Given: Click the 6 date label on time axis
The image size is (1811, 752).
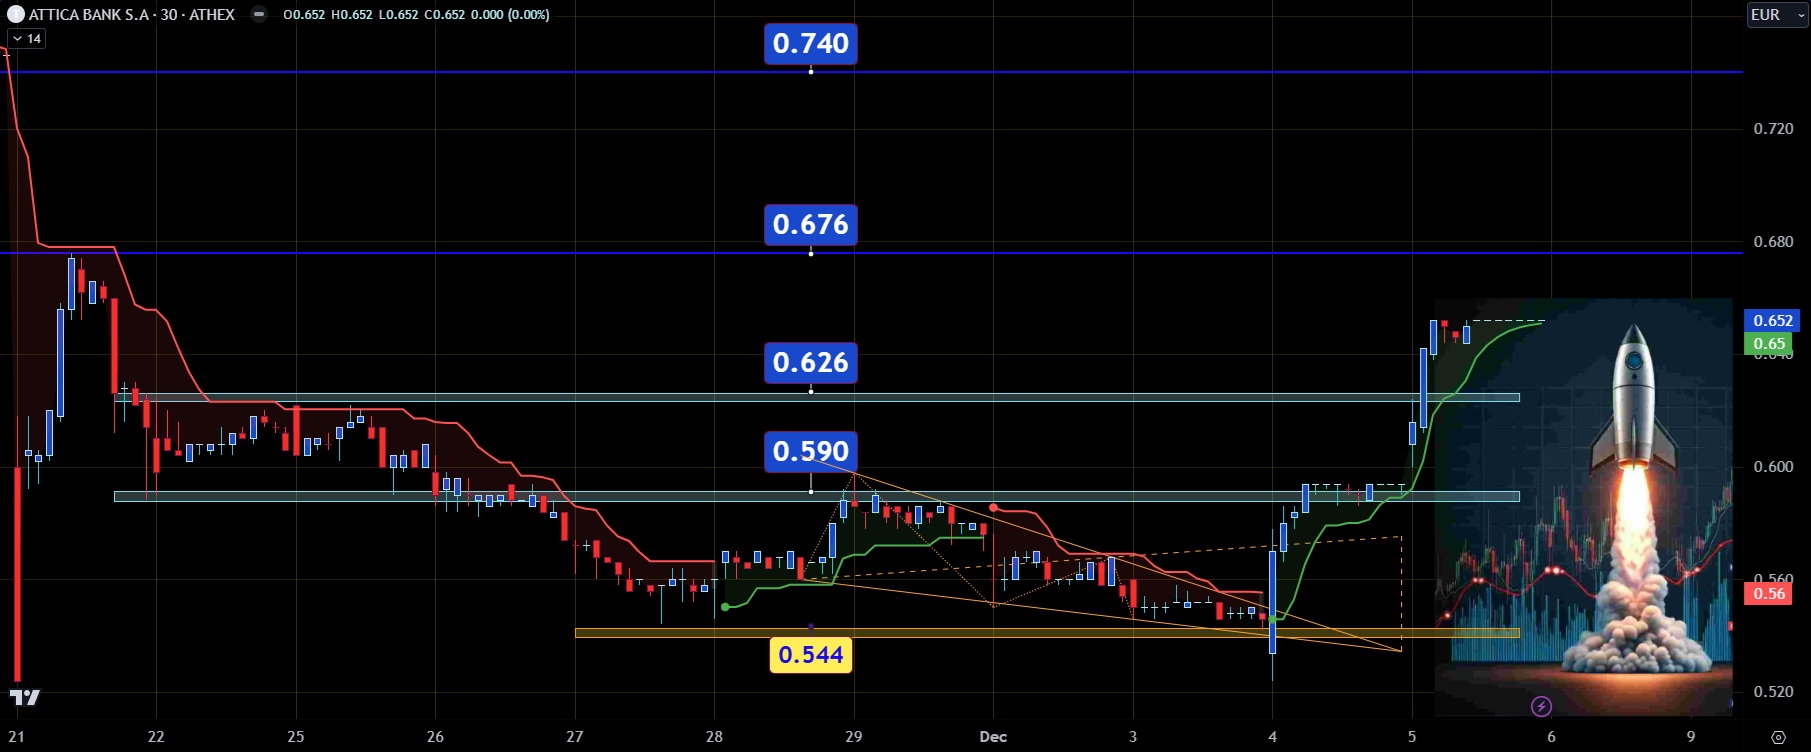Looking at the screenshot, I should point(1551,737).
